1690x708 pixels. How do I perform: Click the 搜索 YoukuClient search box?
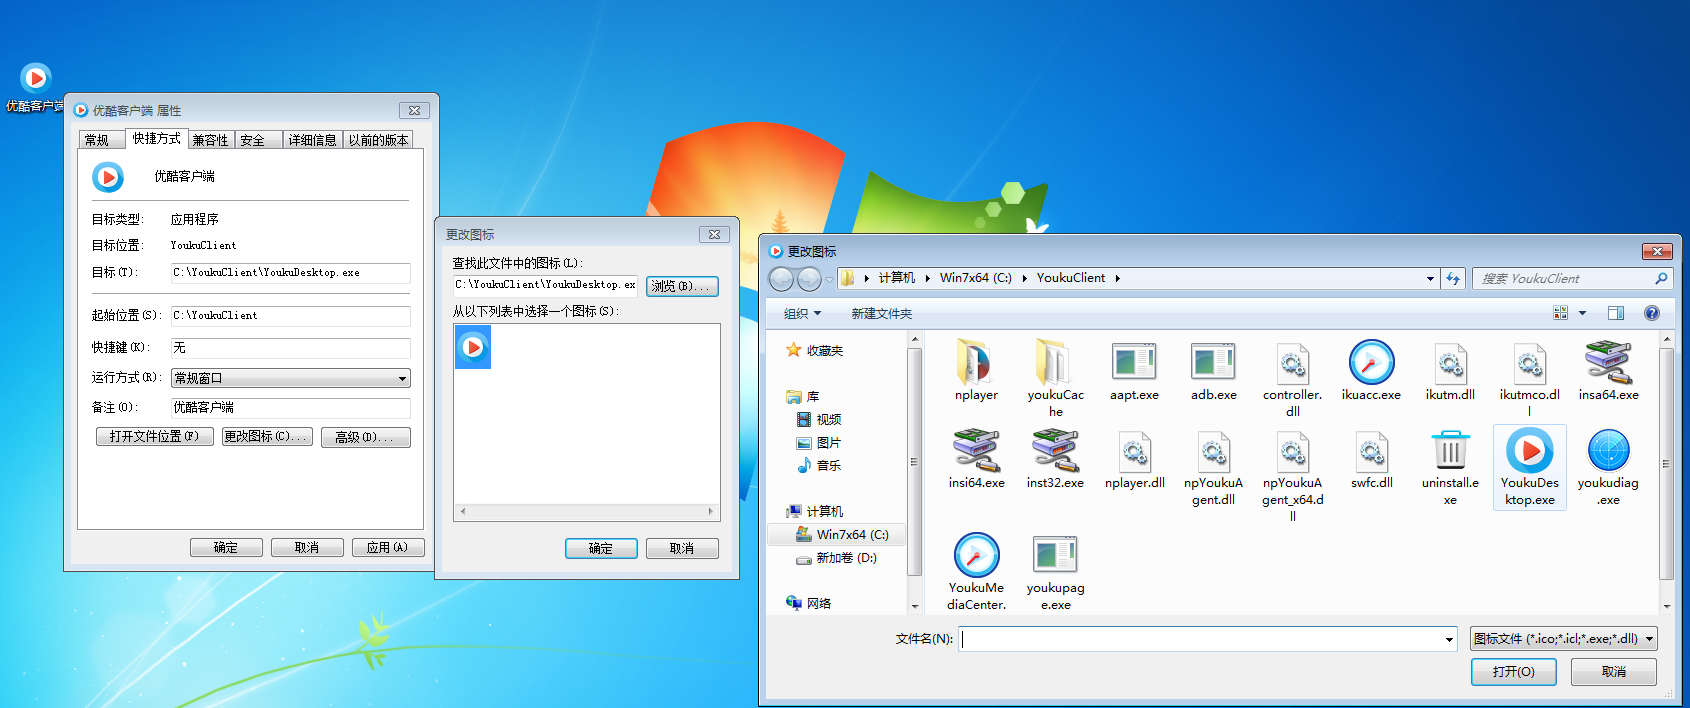click(1573, 278)
